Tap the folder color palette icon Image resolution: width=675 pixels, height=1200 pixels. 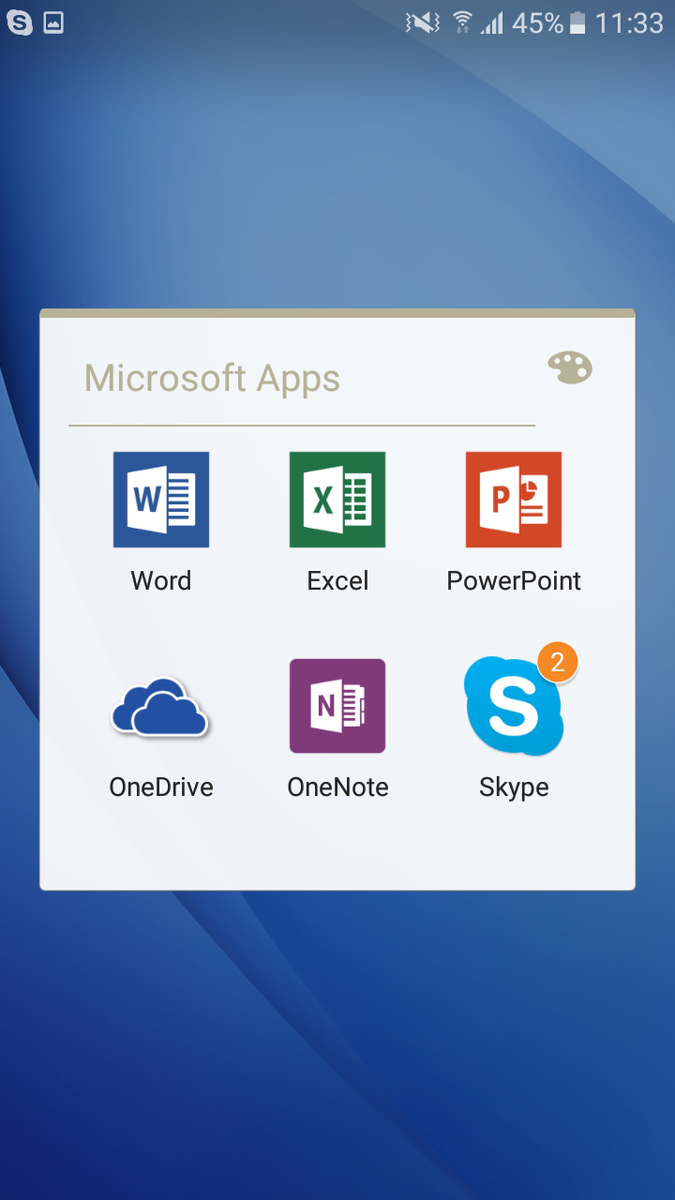coord(570,368)
